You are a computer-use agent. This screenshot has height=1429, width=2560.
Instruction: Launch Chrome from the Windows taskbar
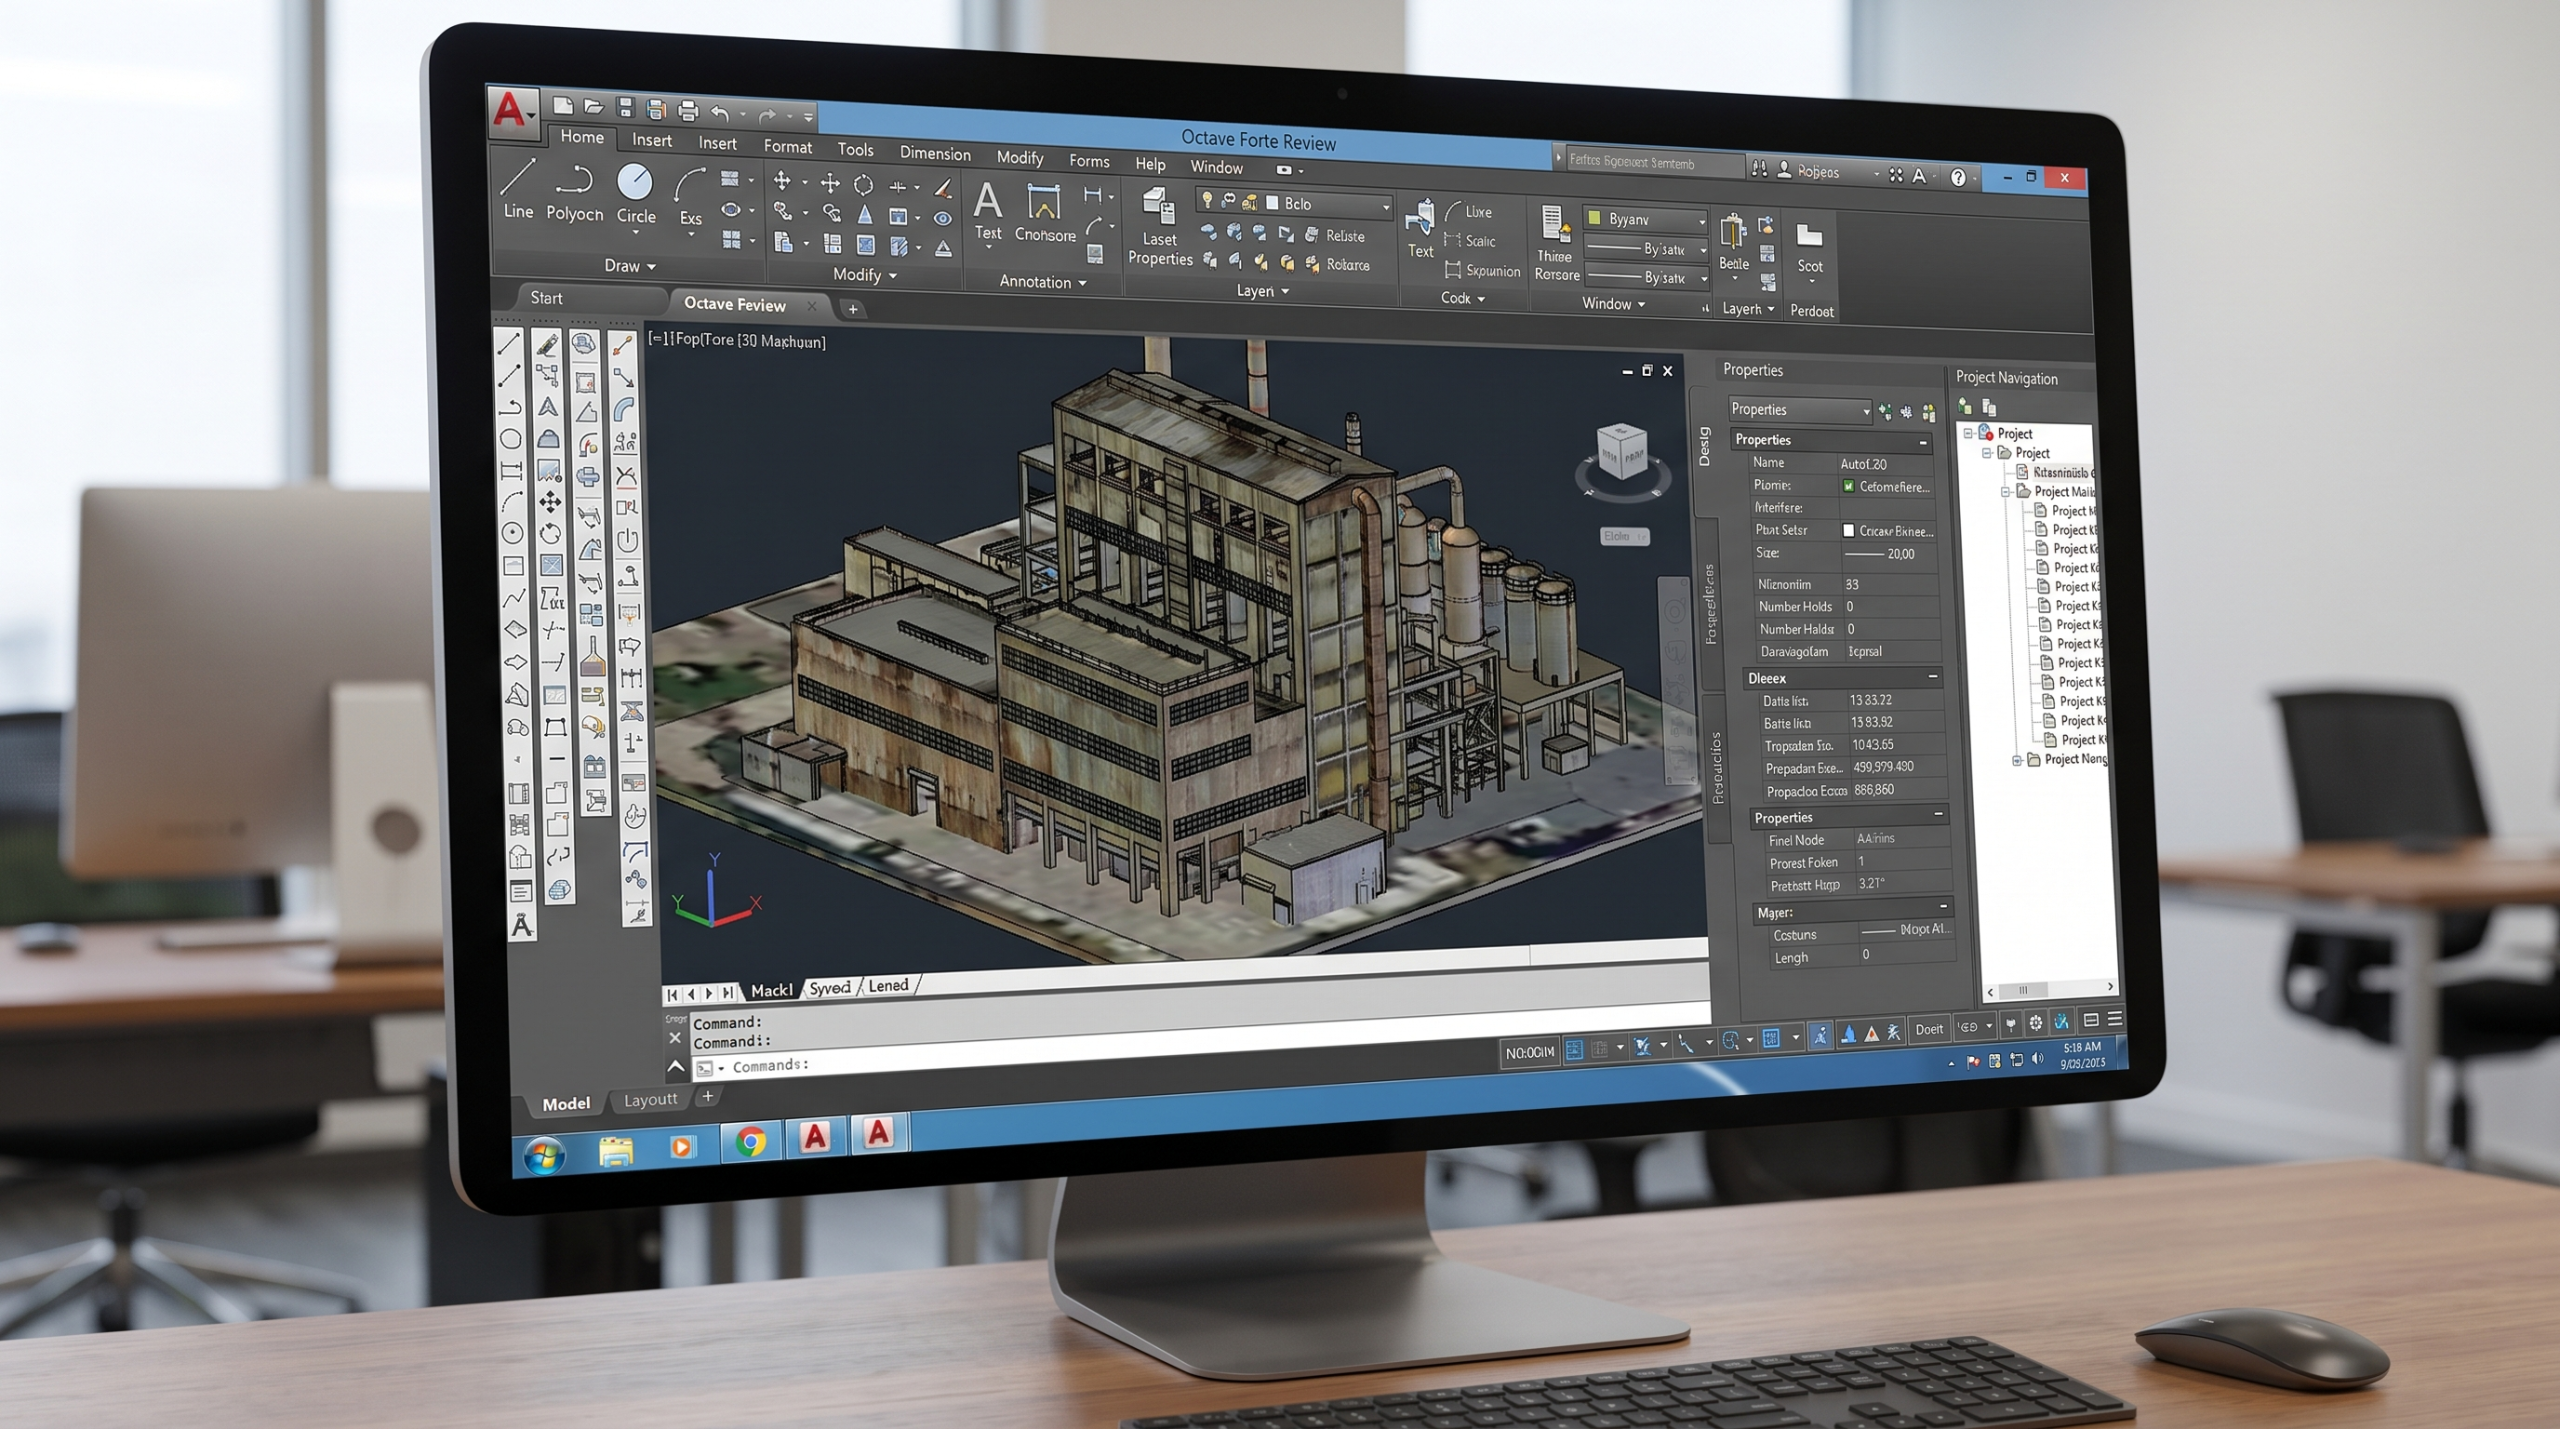(x=750, y=1141)
